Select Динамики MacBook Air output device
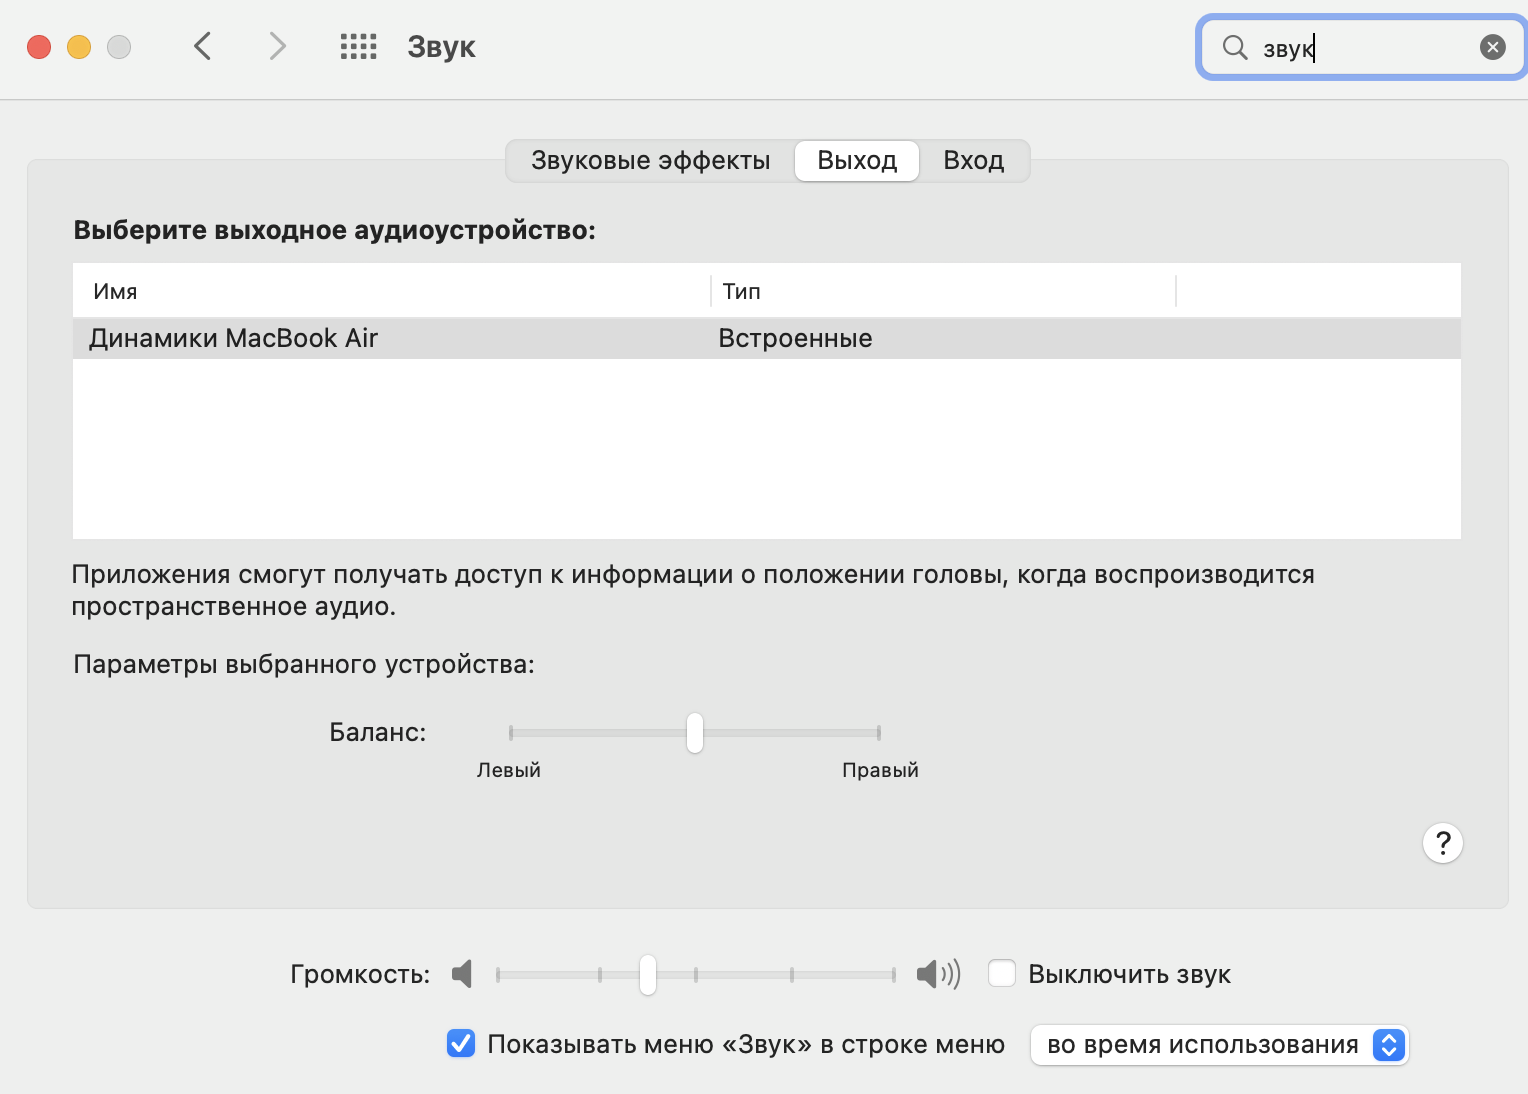Viewport: 1528px width, 1094px height. 767,338
